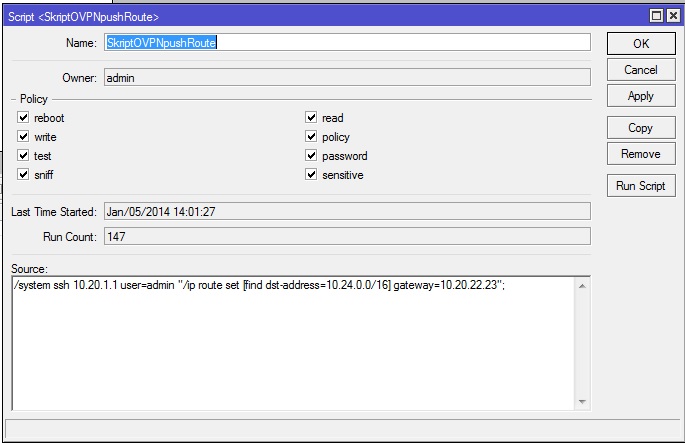Confirm the script with OK button

(x=641, y=44)
